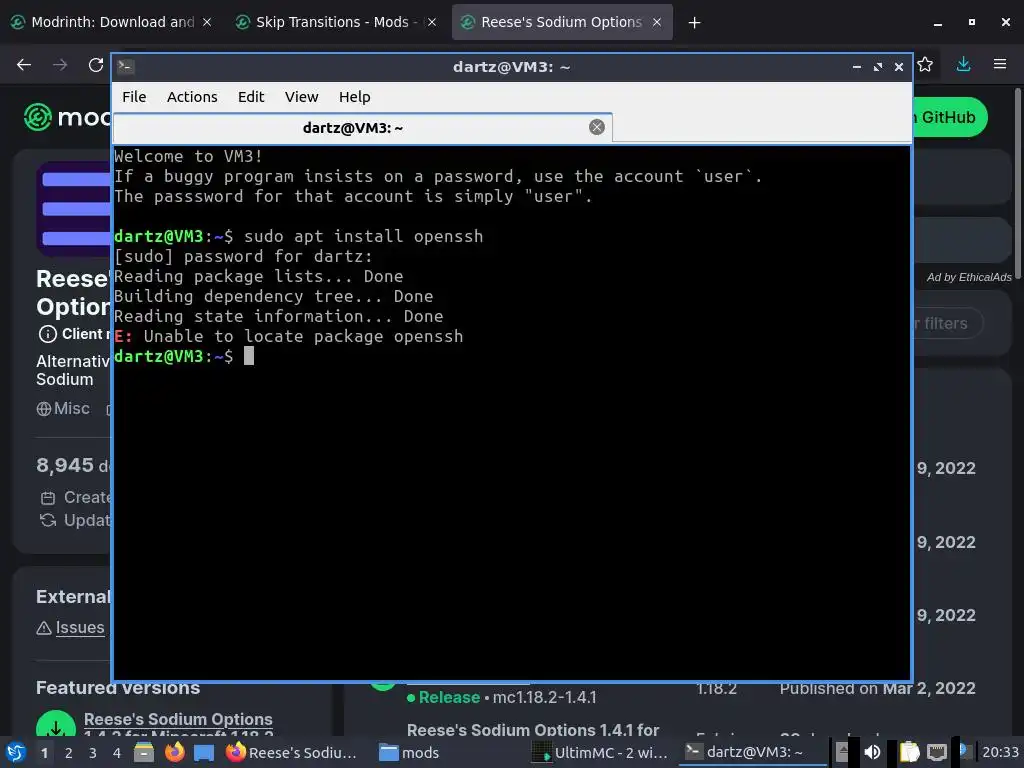Close the Skip Transitions browser tab
Viewport: 1024px width, 768px height.
coord(432,22)
